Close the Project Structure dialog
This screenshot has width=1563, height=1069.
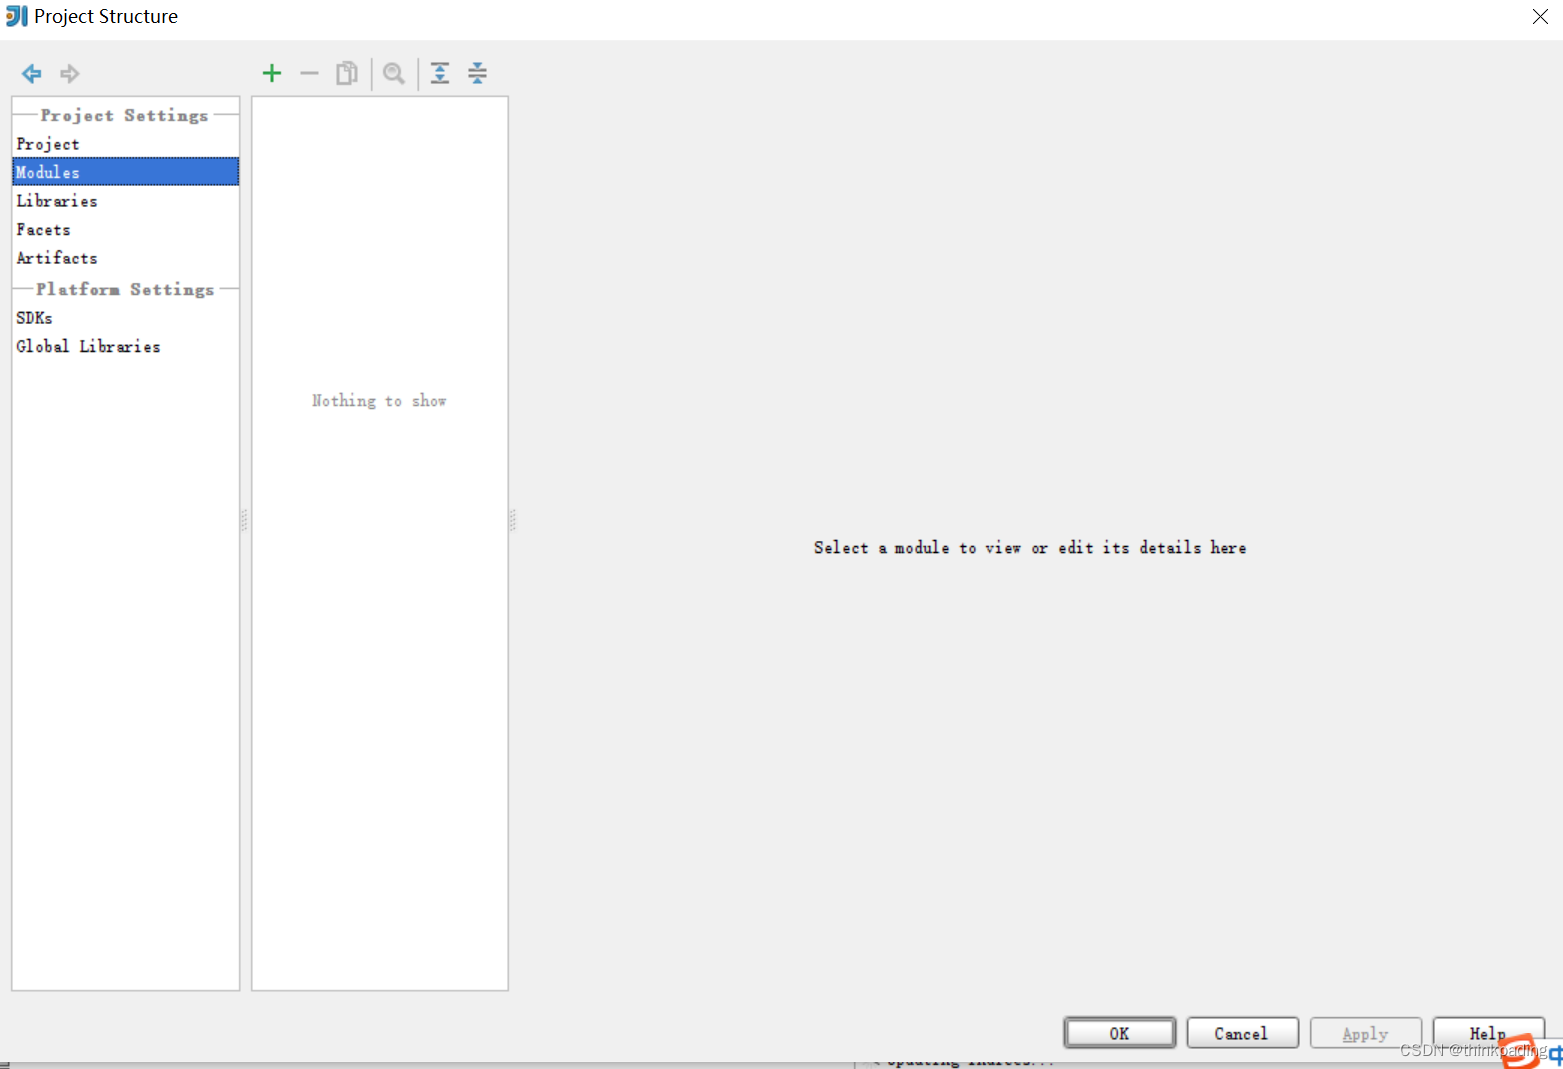click(x=1540, y=16)
